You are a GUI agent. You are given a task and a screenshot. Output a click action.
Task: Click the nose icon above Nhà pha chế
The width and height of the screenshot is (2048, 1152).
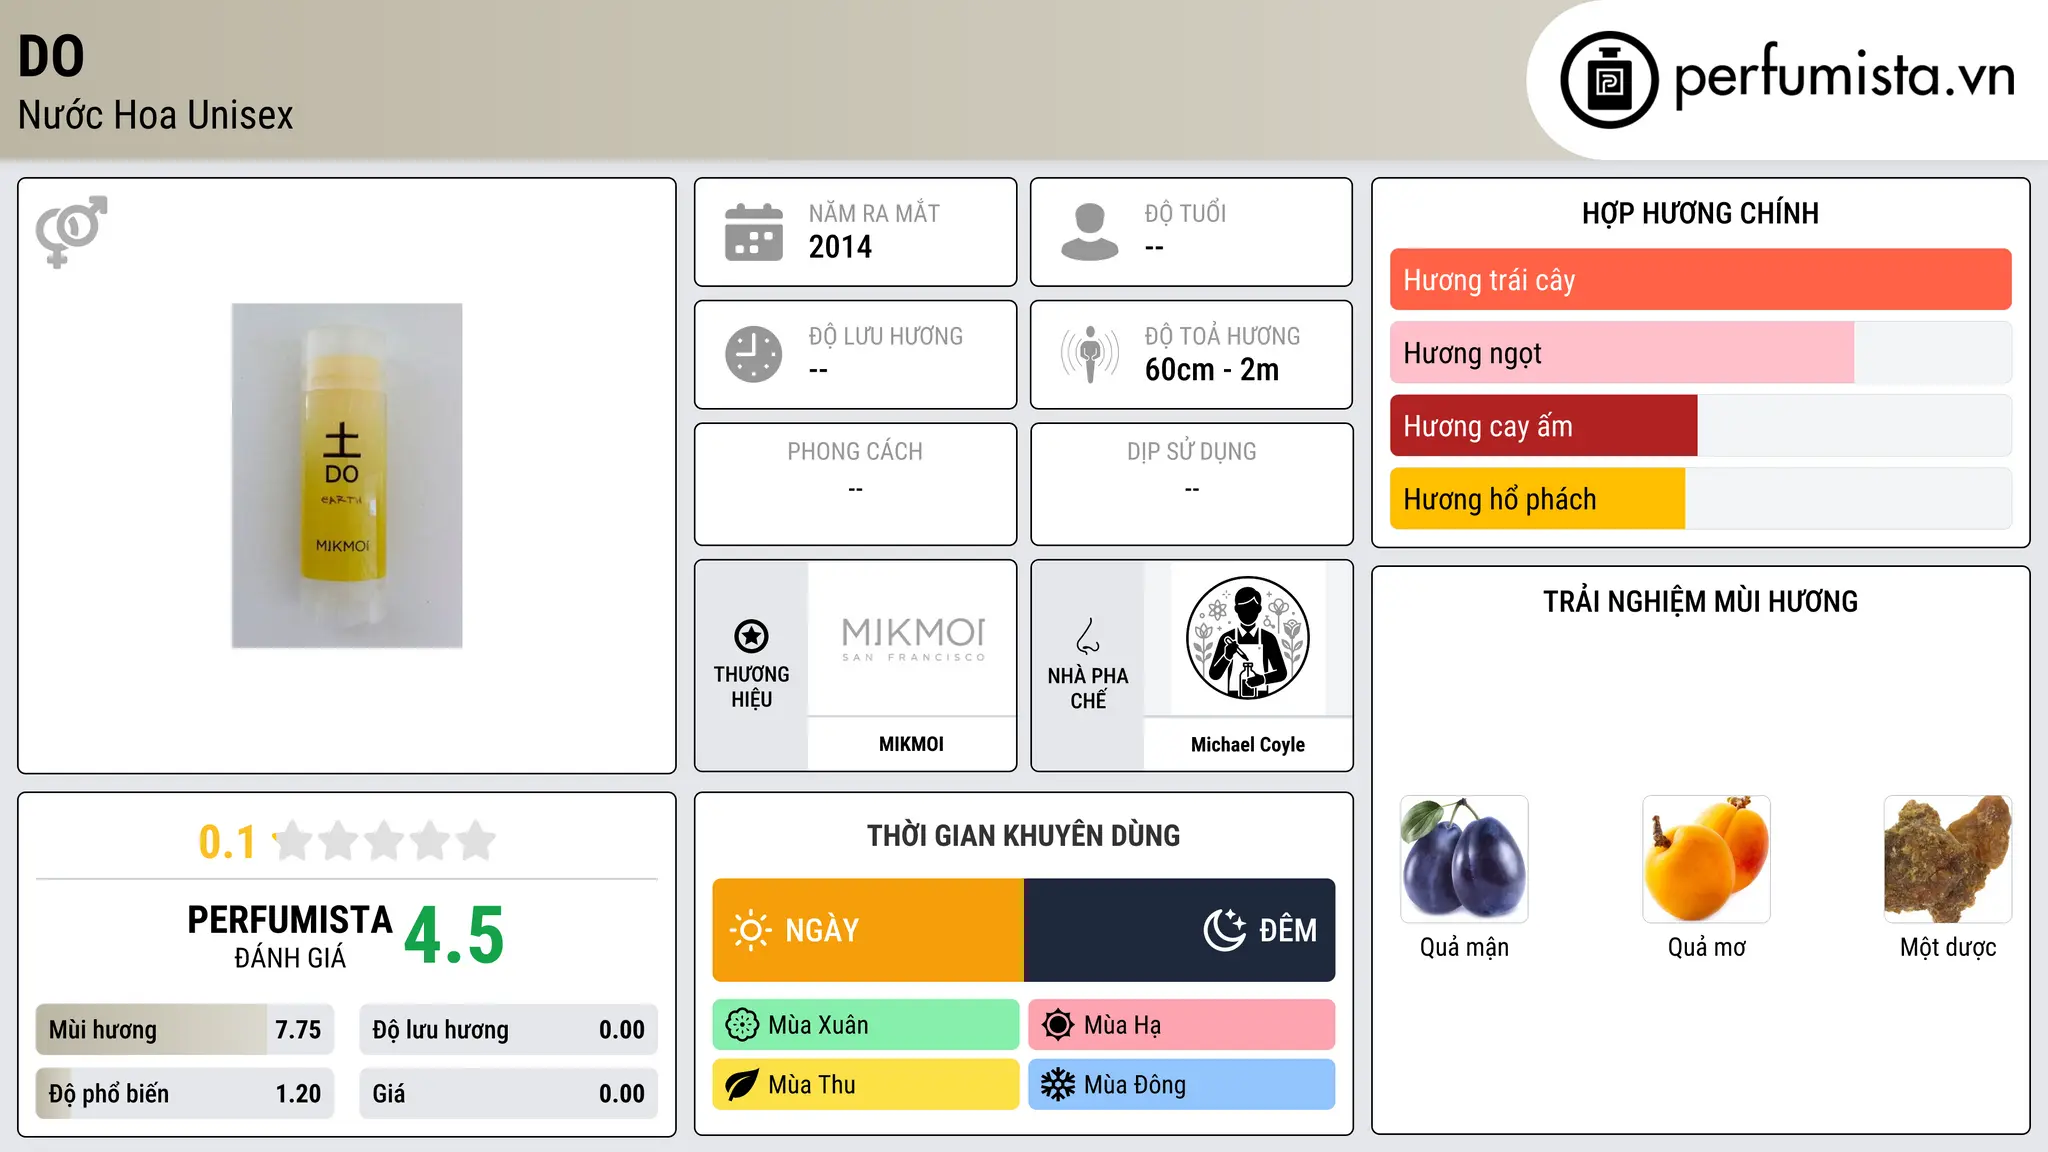click(1088, 636)
